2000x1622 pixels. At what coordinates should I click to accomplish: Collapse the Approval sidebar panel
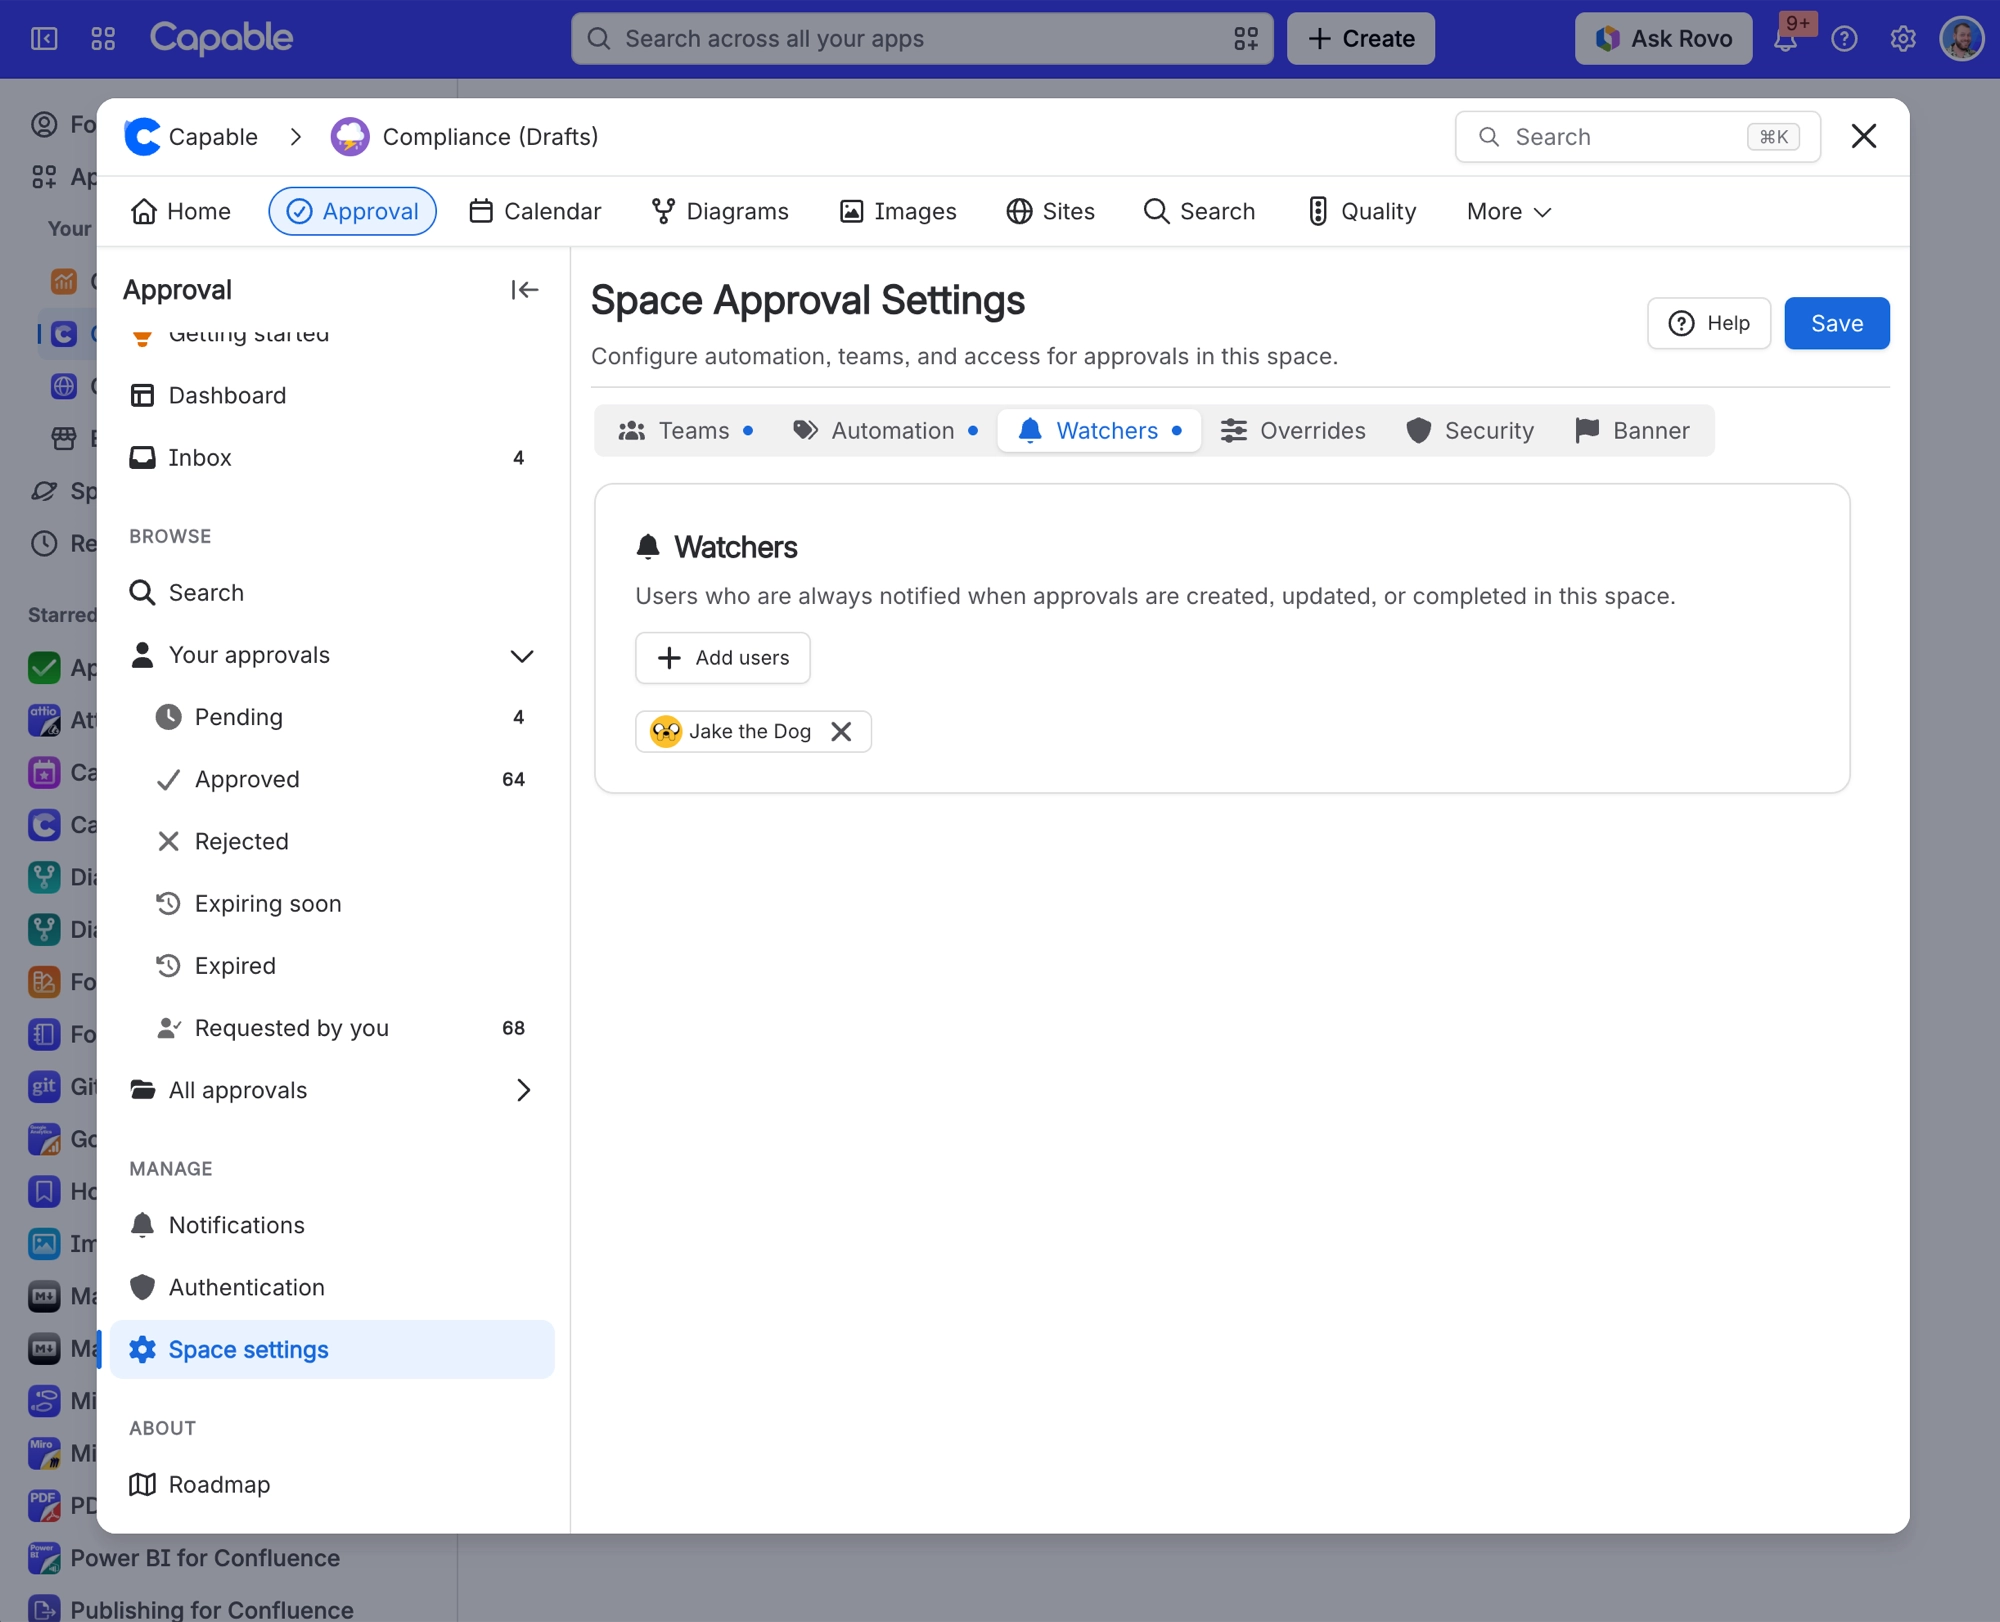click(x=524, y=290)
